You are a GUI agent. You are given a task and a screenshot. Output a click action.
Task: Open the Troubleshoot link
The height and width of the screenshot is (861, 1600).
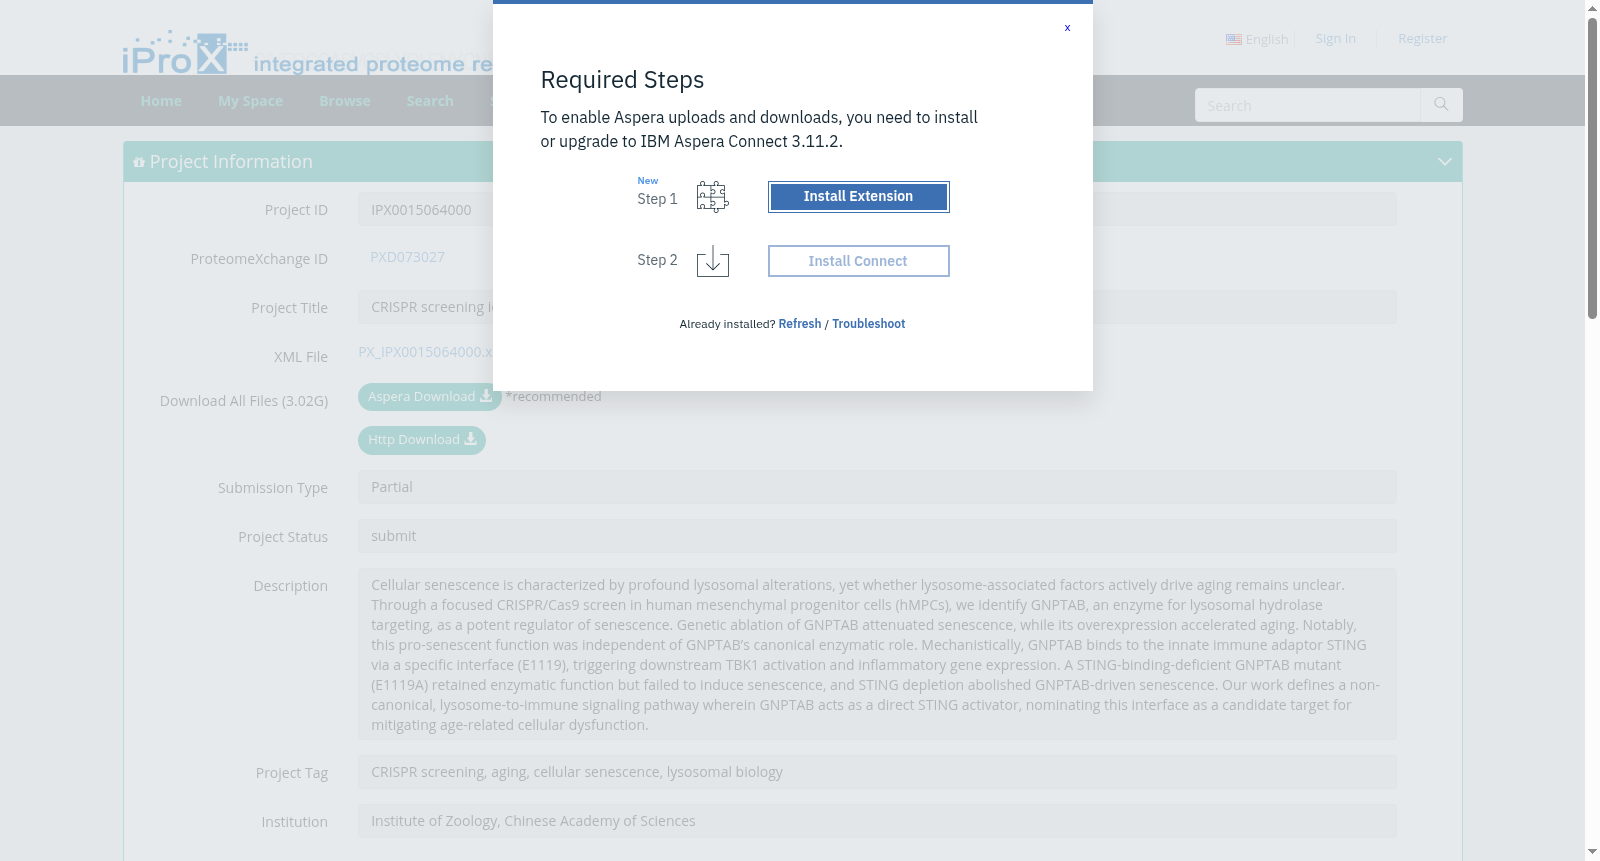pyautogui.click(x=868, y=324)
